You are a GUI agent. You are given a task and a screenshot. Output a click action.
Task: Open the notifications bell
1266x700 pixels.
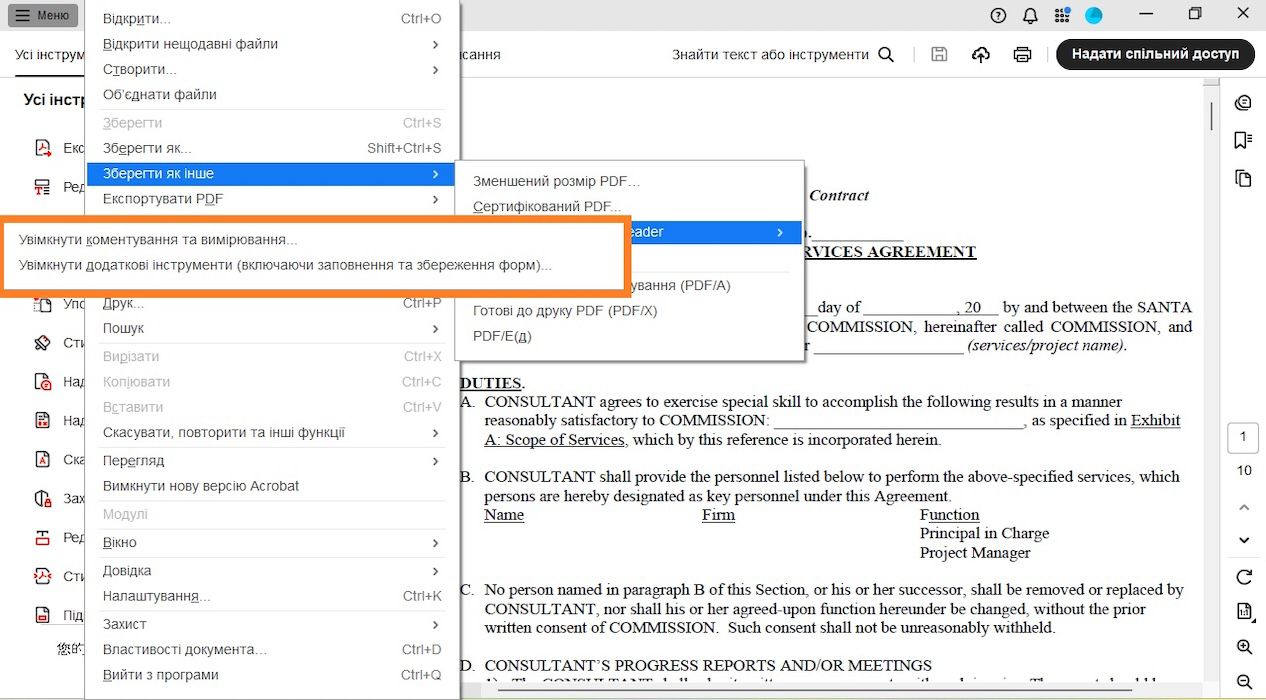click(1030, 15)
